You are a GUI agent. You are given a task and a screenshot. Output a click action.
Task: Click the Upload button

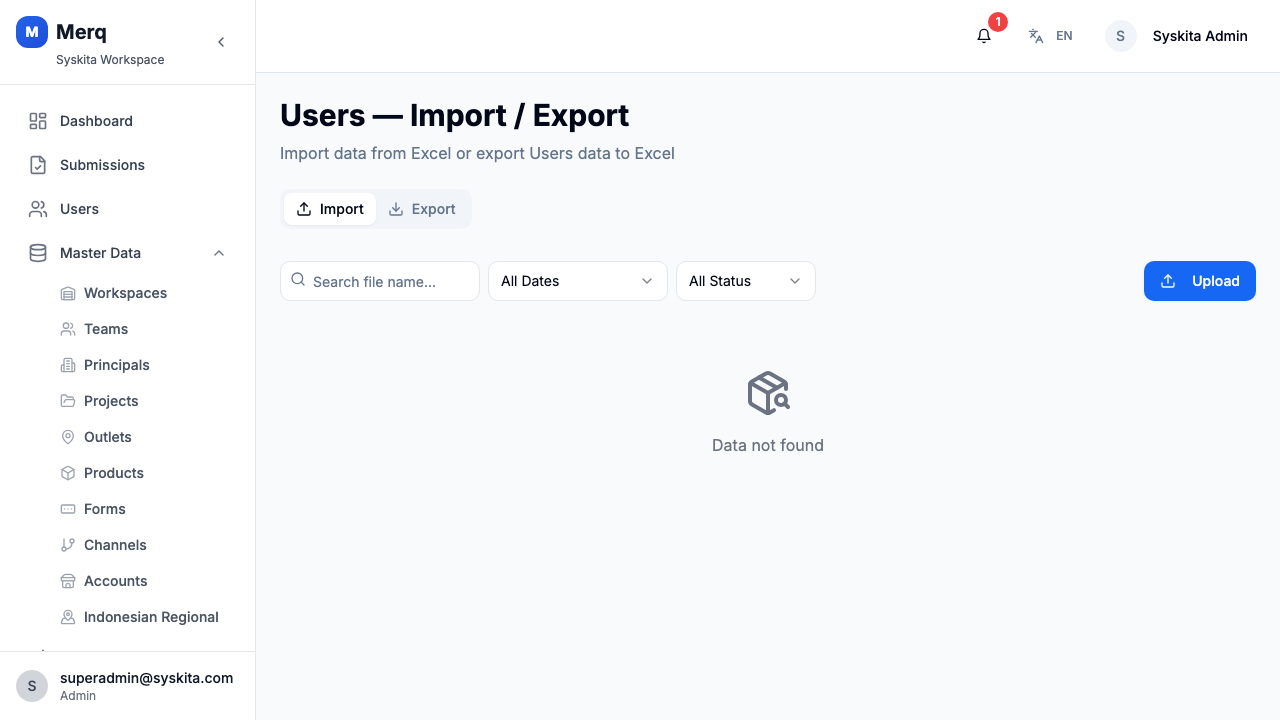(1200, 281)
